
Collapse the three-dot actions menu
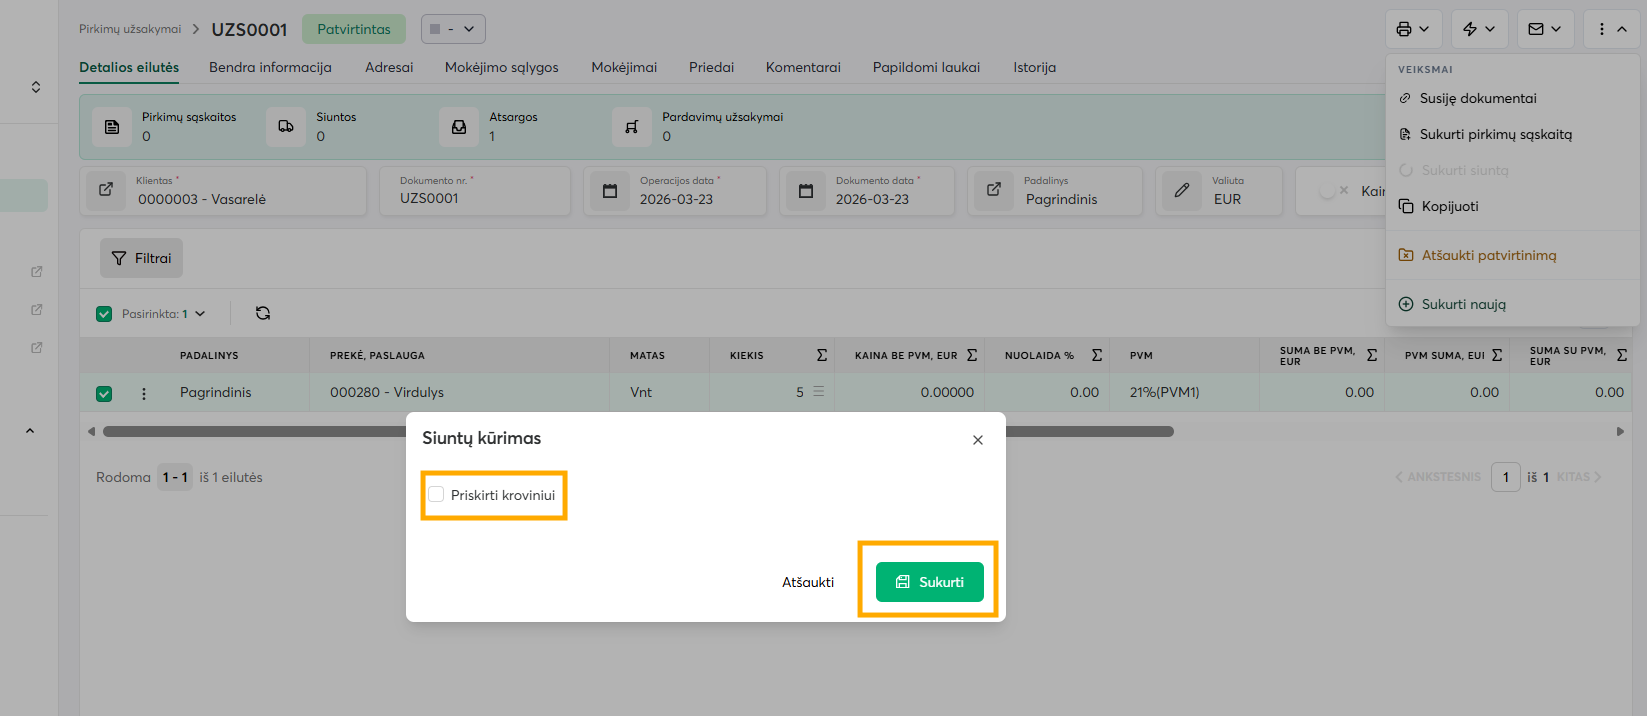tap(1611, 29)
